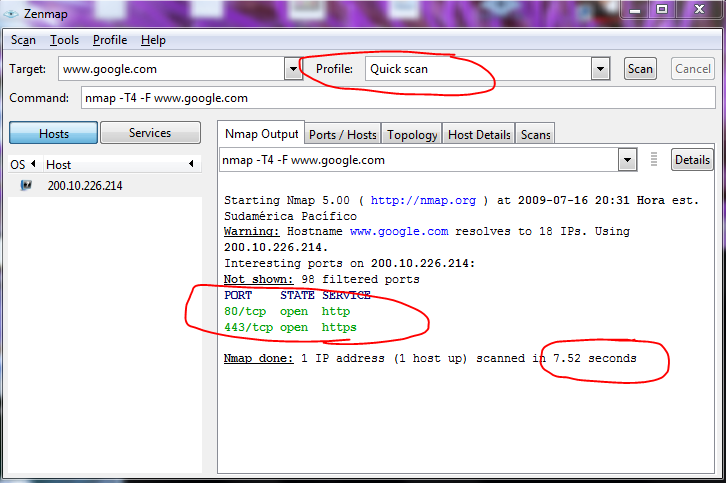The image size is (726, 483).
Task: Click the Host column sort arrow
Action: (191, 164)
